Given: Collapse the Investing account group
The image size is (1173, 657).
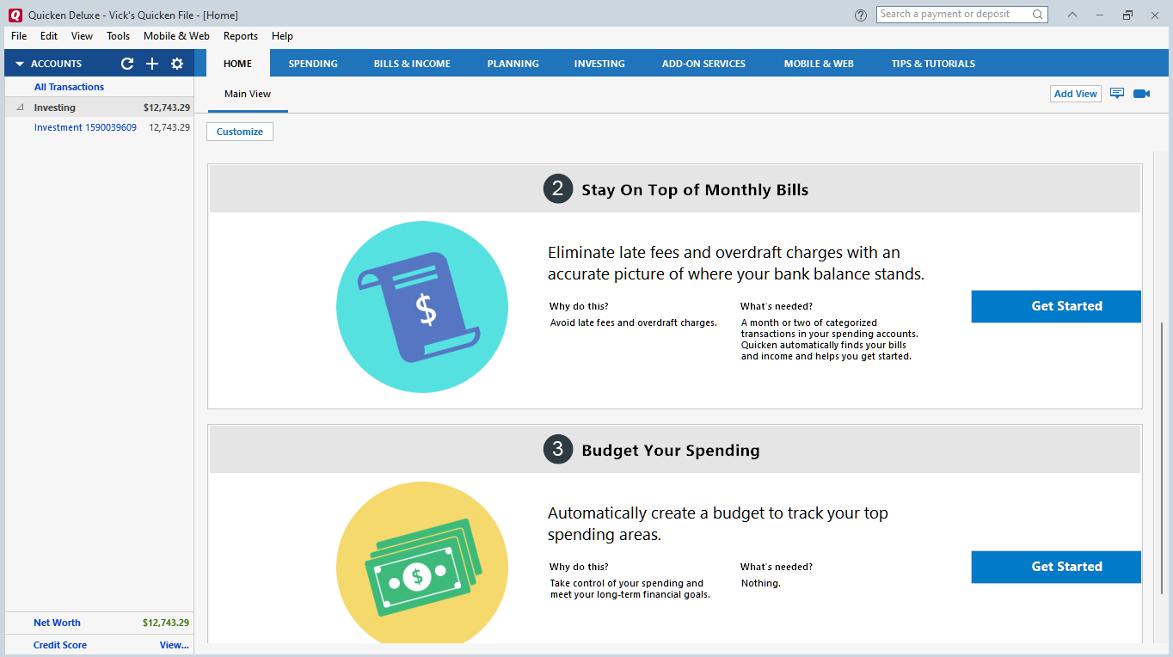Looking at the screenshot, I should tap(20, 107).
